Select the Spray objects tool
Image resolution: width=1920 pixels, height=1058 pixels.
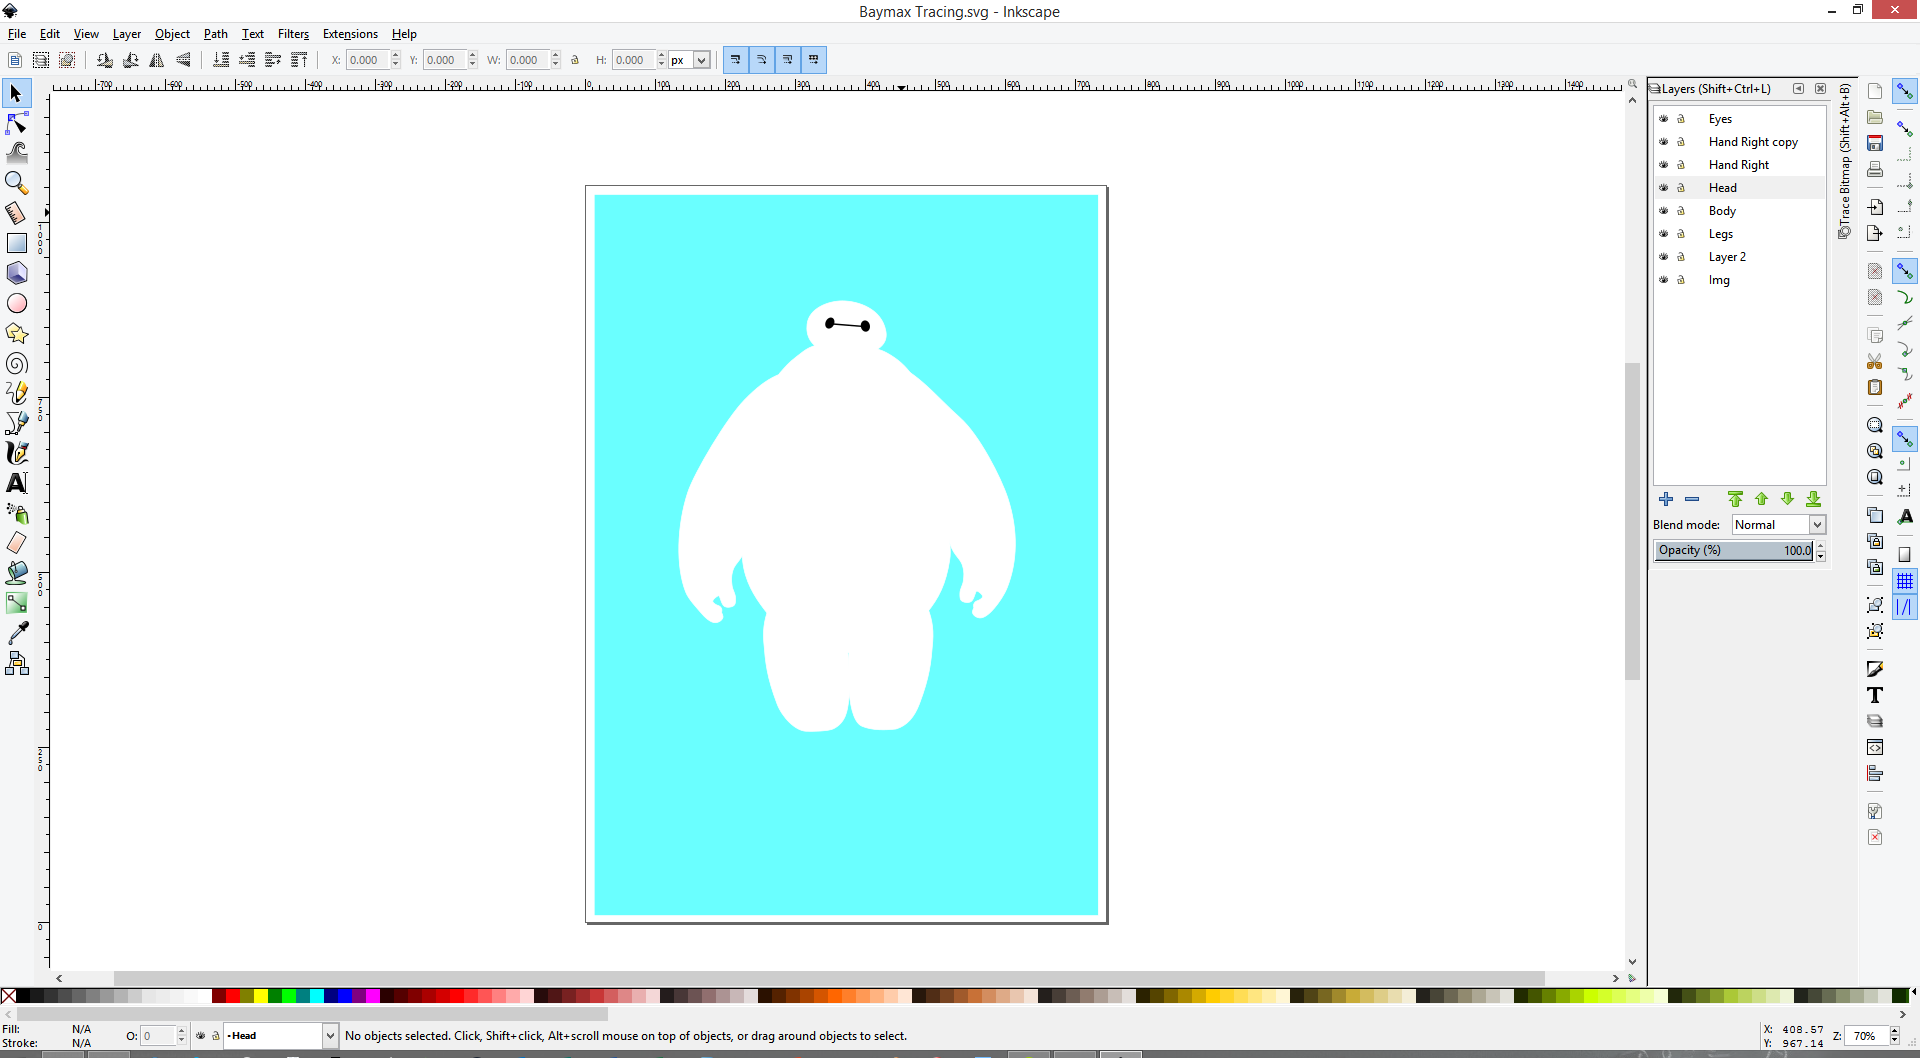(x=16, y=513)
